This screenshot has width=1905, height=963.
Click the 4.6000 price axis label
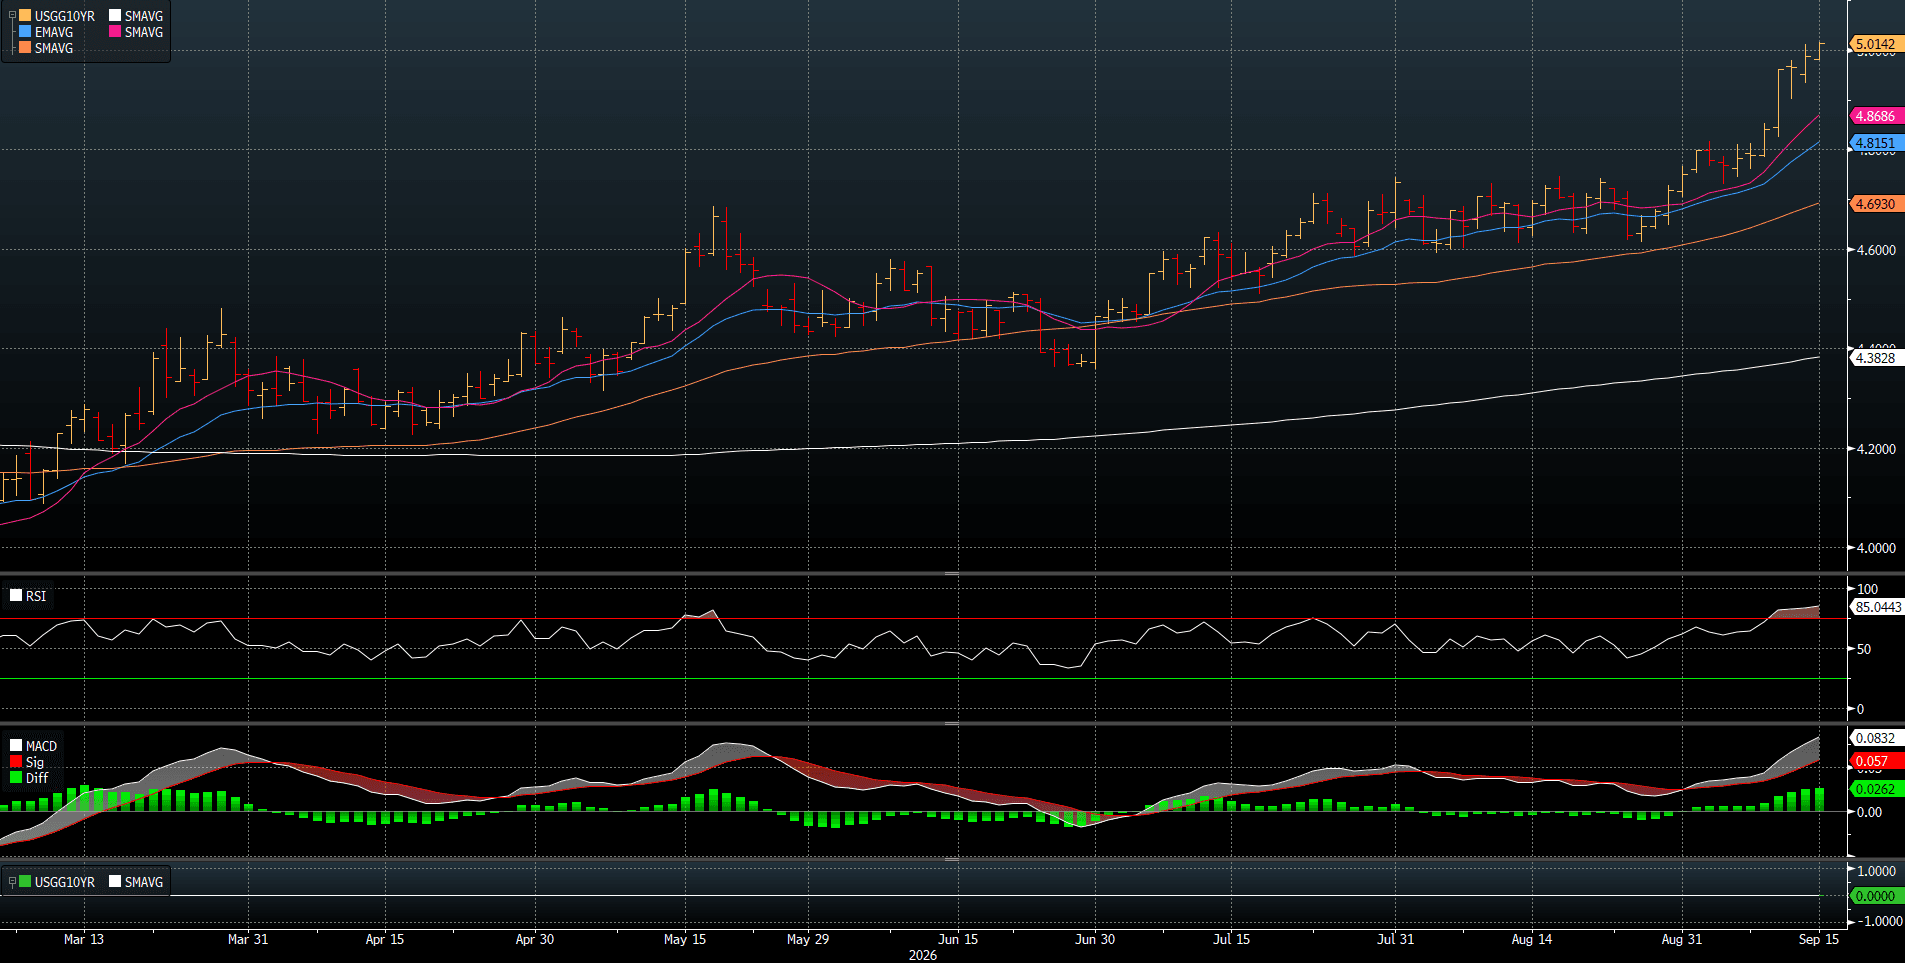pyautogui.click(x=1877, y=250)
